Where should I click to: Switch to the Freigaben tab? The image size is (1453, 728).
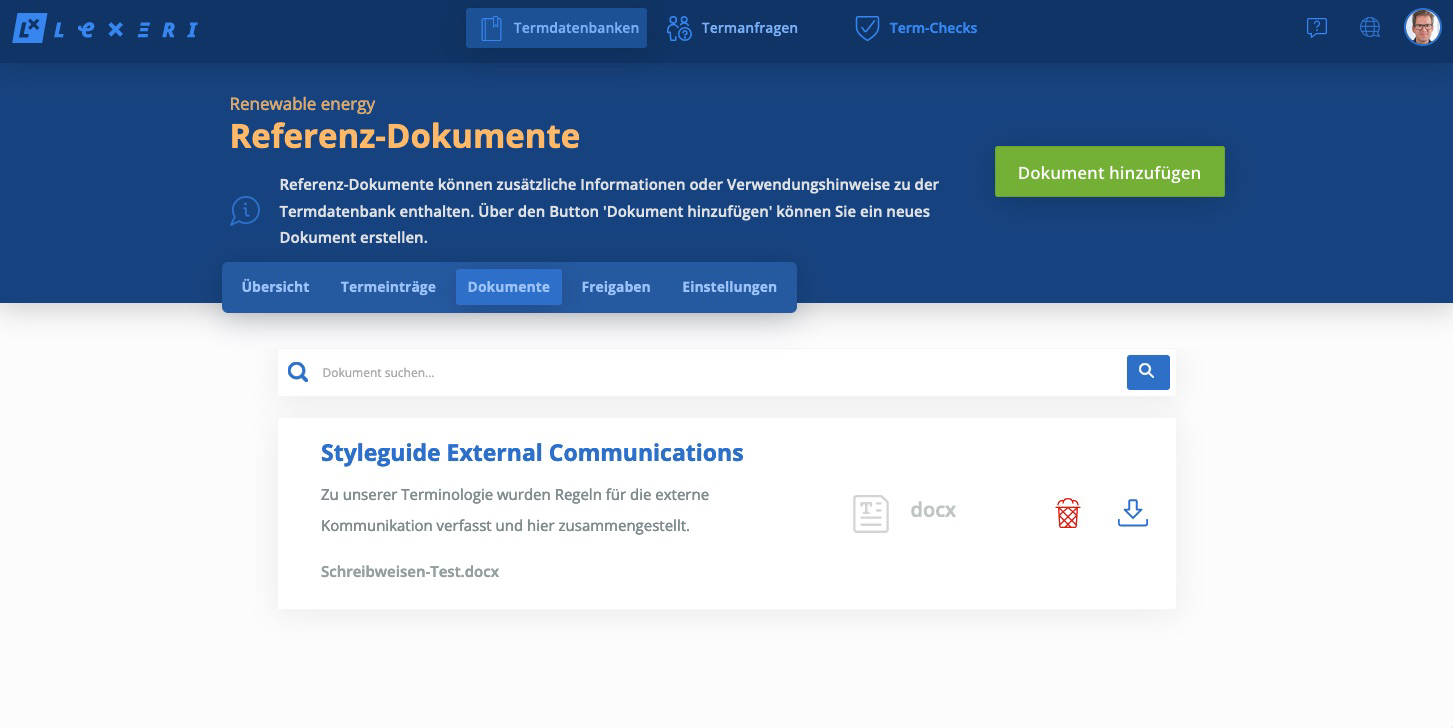coord(616,287)
